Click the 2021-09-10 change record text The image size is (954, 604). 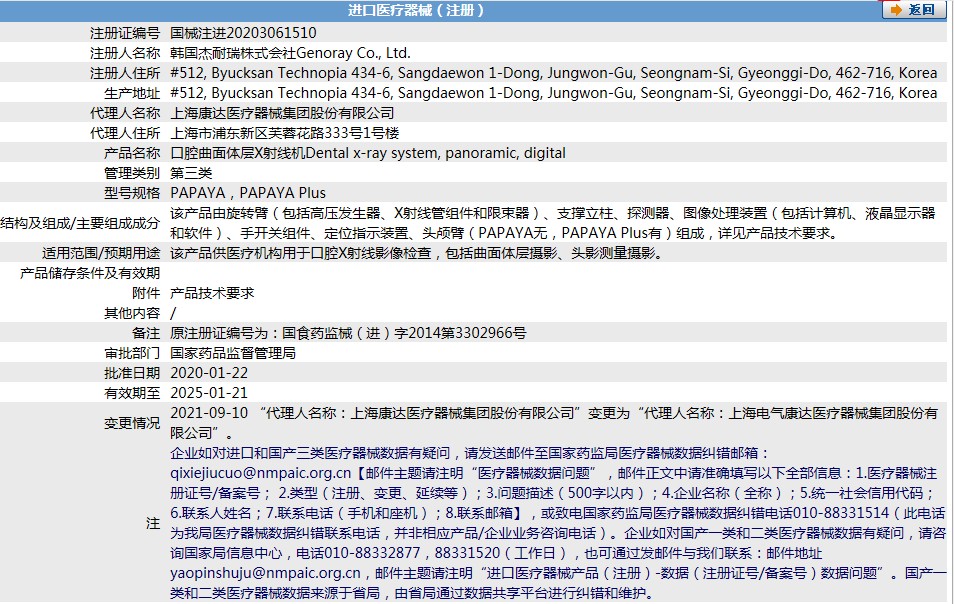(x=554, y=423)
